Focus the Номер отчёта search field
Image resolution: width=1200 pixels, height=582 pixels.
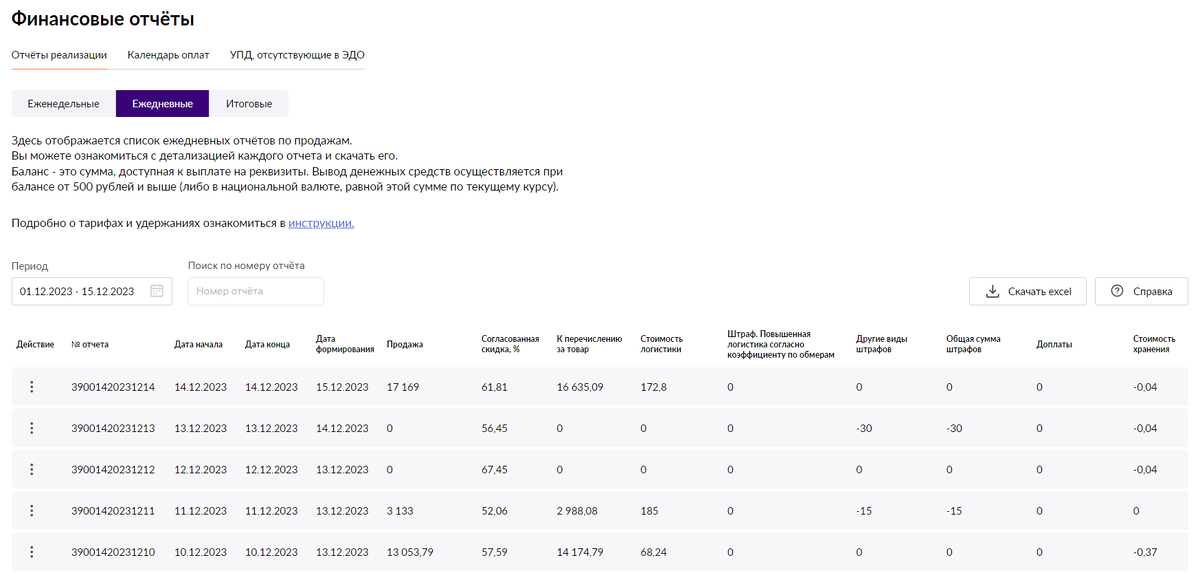coord(256,291)
